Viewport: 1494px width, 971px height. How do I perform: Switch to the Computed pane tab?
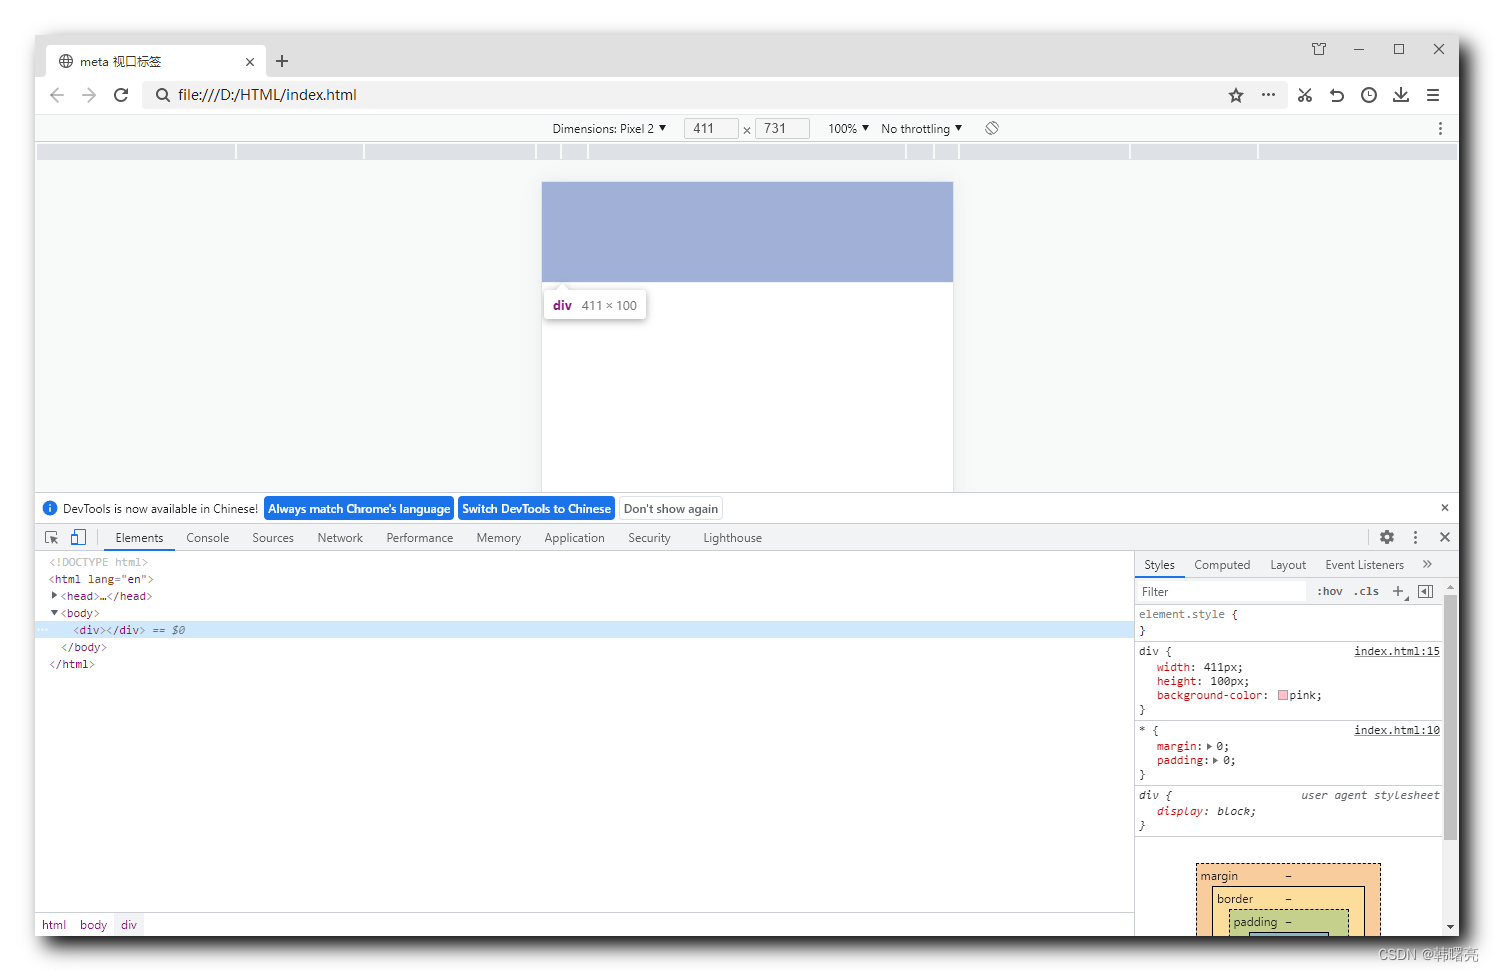pyautogui.click(x=1222, y=564)
